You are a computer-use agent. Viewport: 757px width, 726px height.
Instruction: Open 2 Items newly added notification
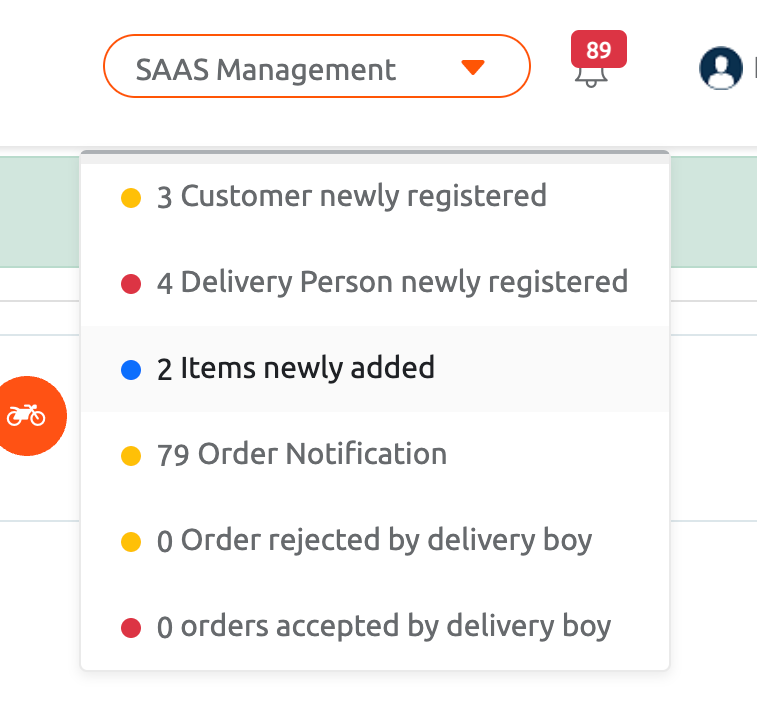tap(375, 369)
